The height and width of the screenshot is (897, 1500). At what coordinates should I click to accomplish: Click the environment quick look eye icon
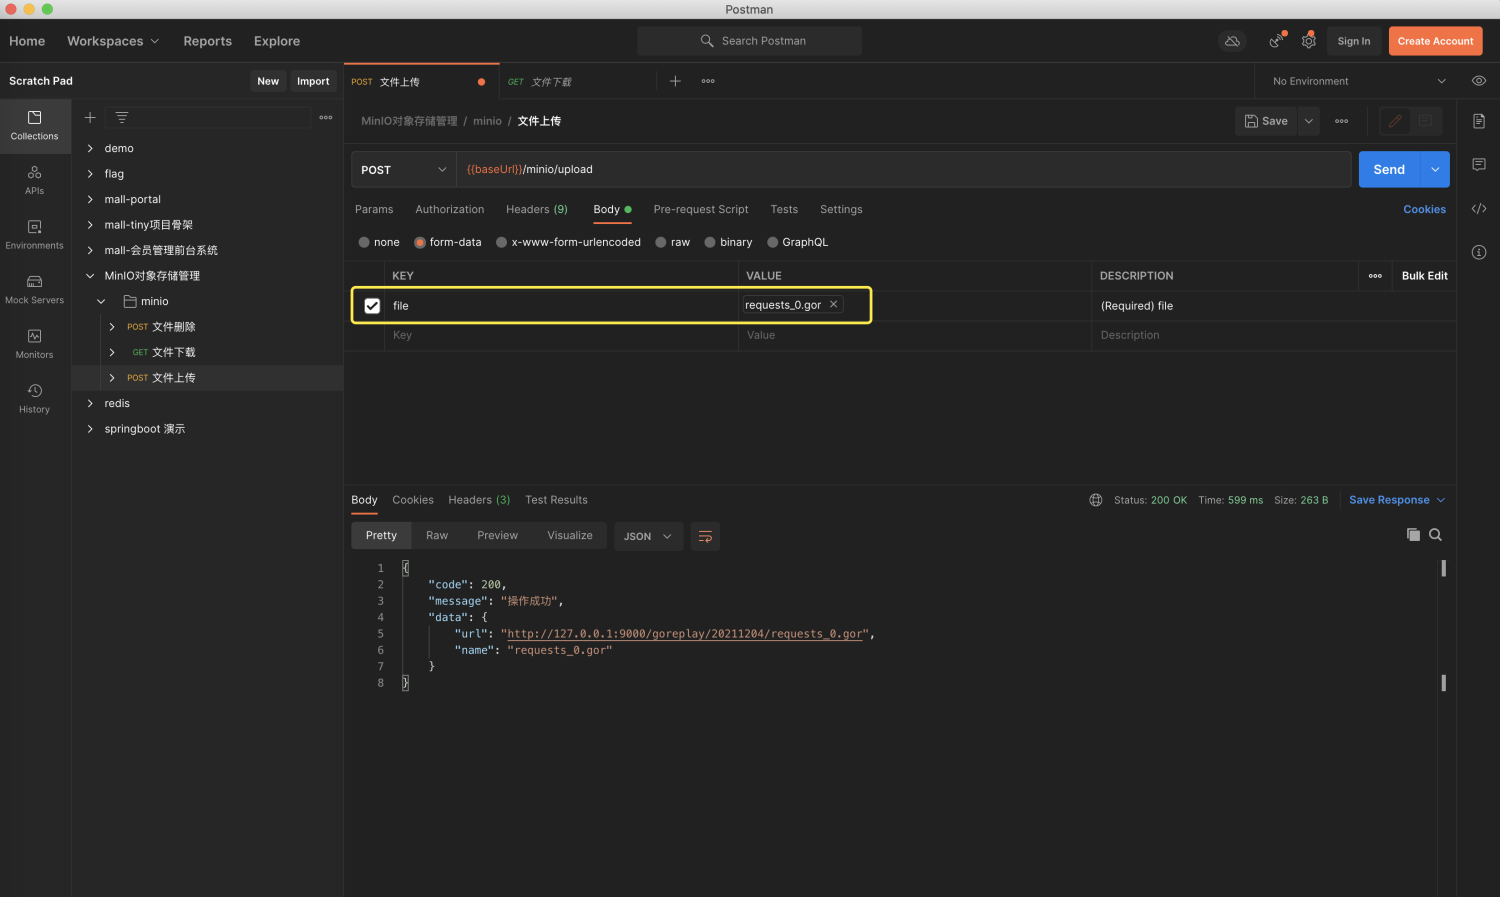point(1479,81)
